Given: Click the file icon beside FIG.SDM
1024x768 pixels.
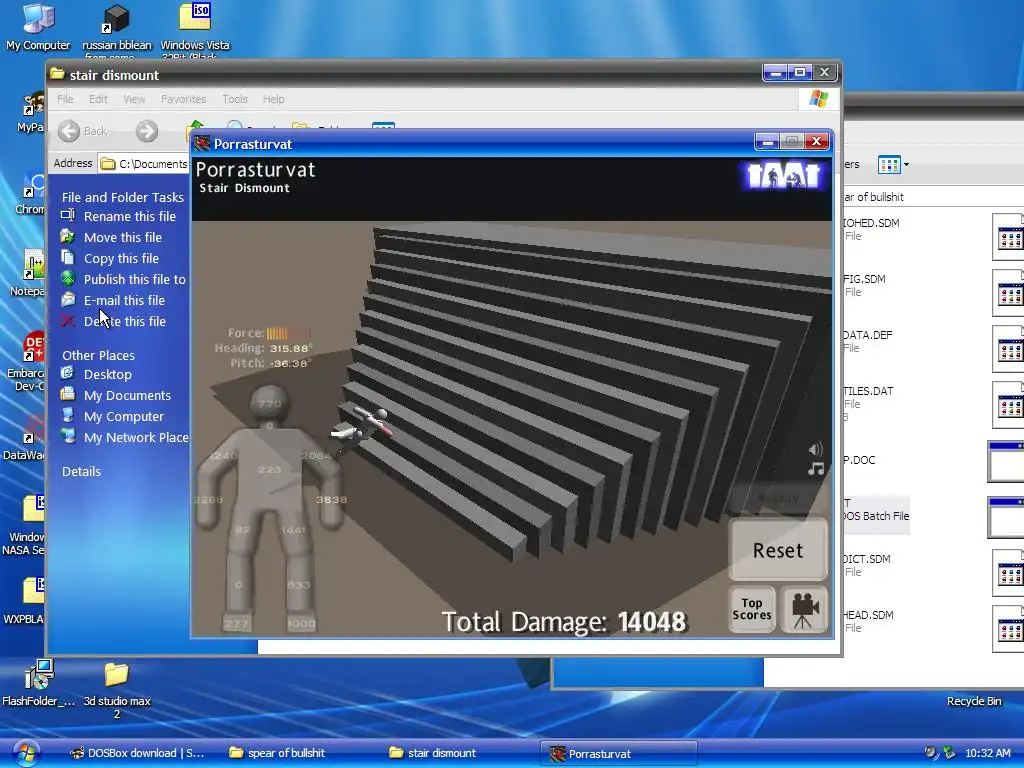Looking at the screenshot, I should coord(1008,293).
